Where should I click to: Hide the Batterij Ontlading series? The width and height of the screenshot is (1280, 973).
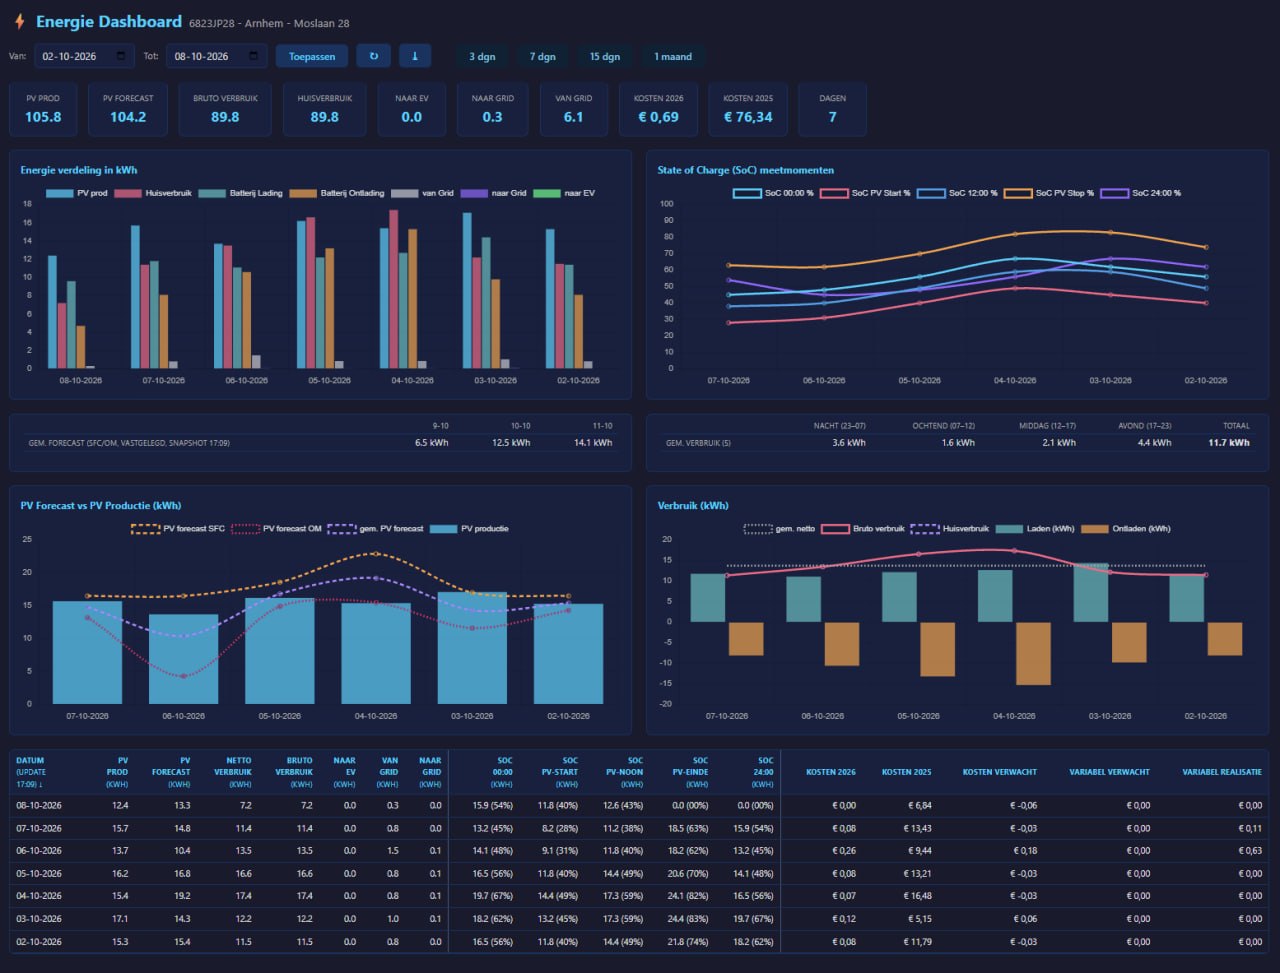338,193
